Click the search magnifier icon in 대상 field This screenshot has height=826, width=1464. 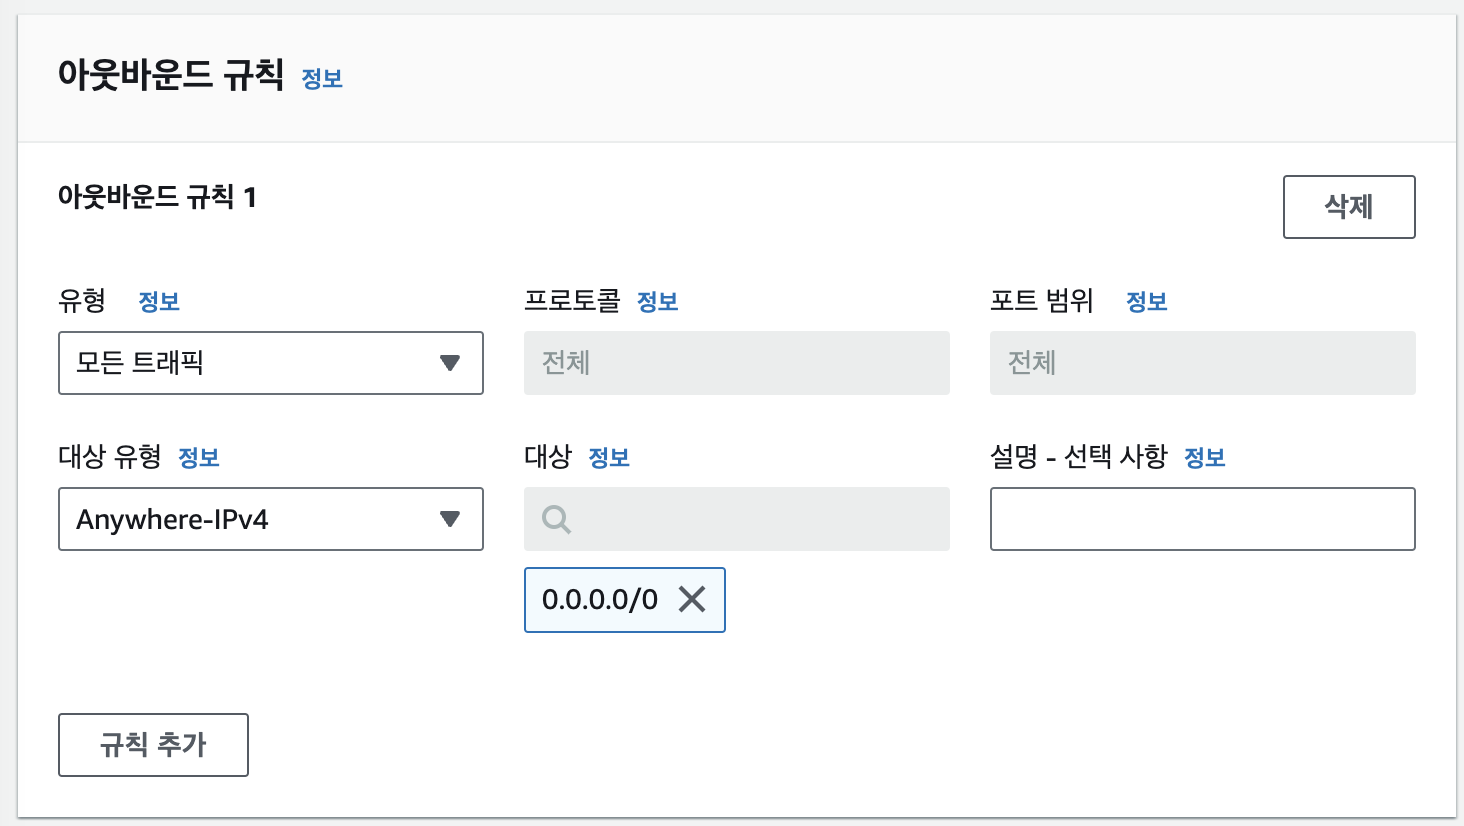click(x=556, y=519)
